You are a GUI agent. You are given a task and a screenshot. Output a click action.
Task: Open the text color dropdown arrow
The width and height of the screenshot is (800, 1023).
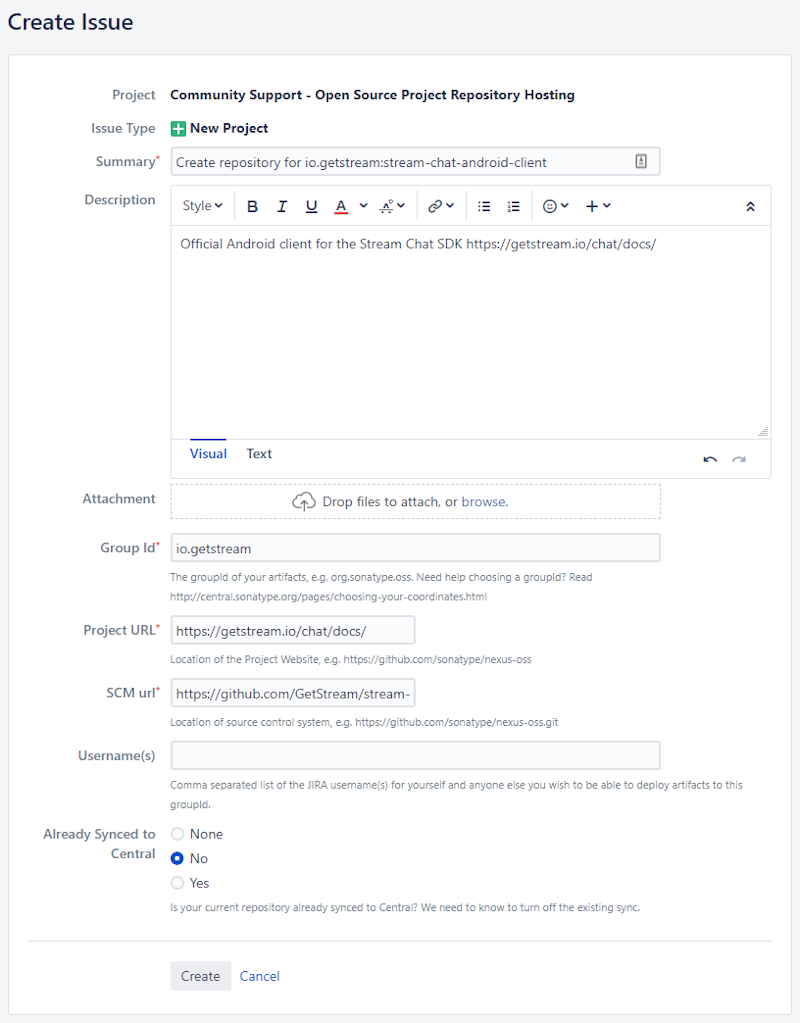[363, 206]
